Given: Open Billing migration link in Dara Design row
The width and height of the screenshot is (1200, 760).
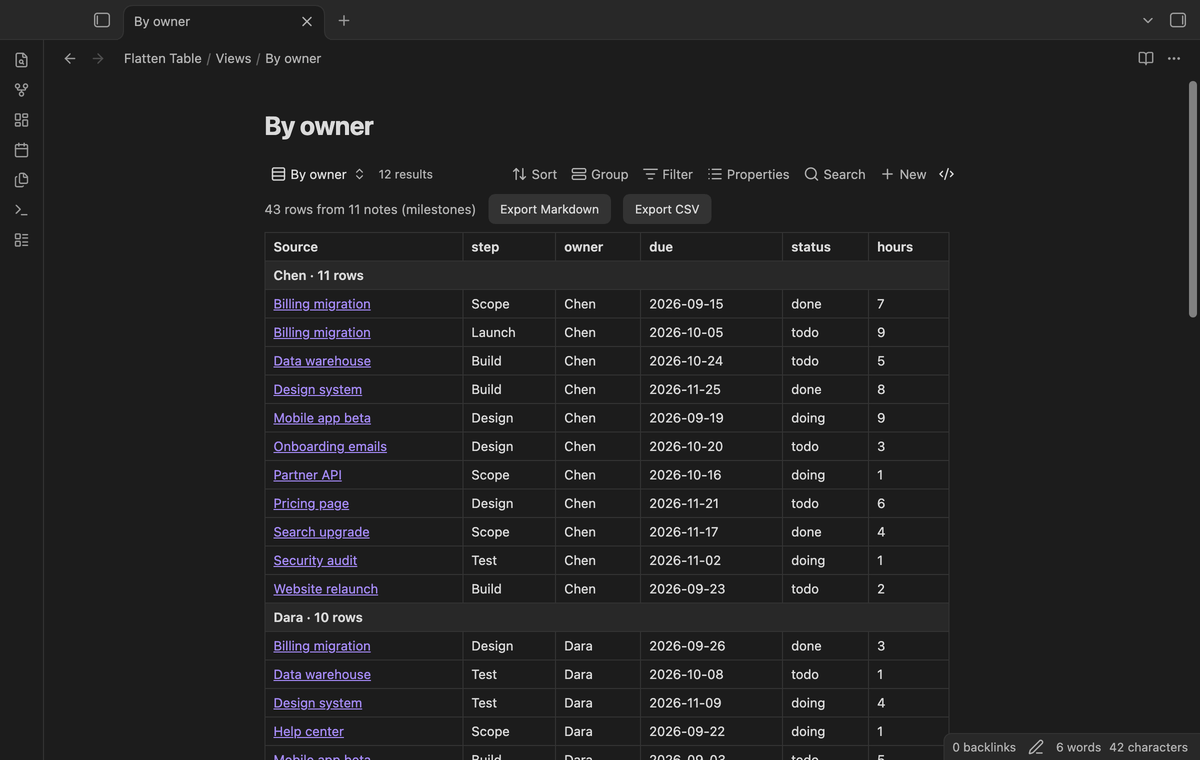Looking at the screenshot, I should 322,646.
